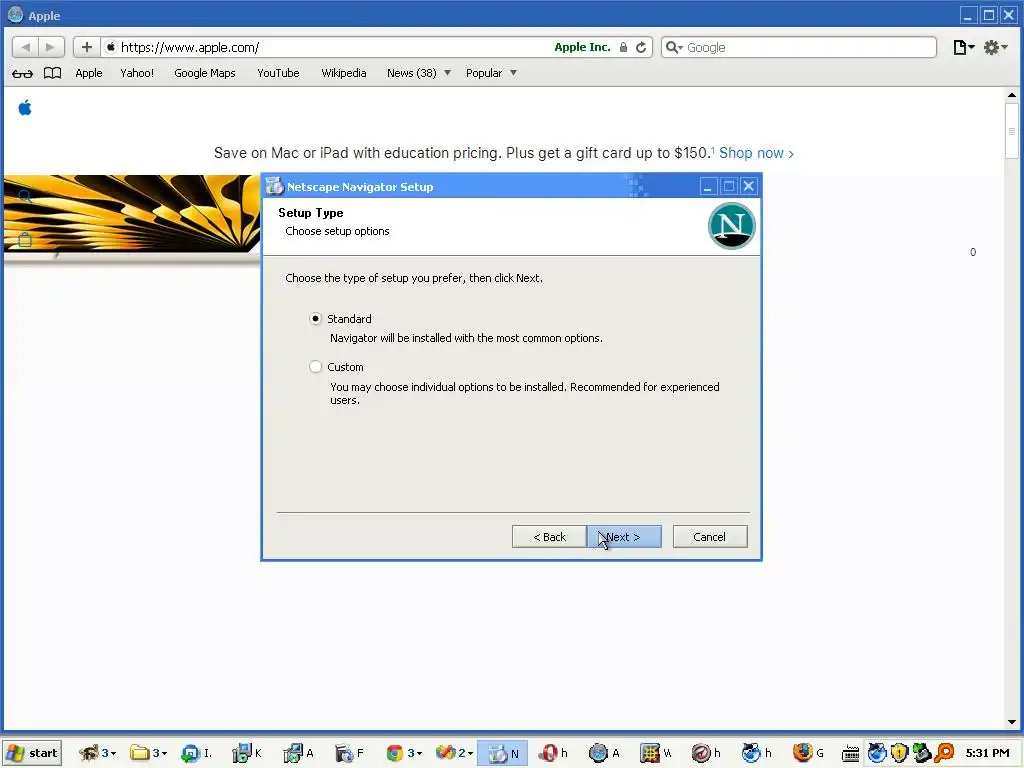1024x768 pixels.
Task: Click the blue Apple logo on the page
Action: (x=25, y=107)
